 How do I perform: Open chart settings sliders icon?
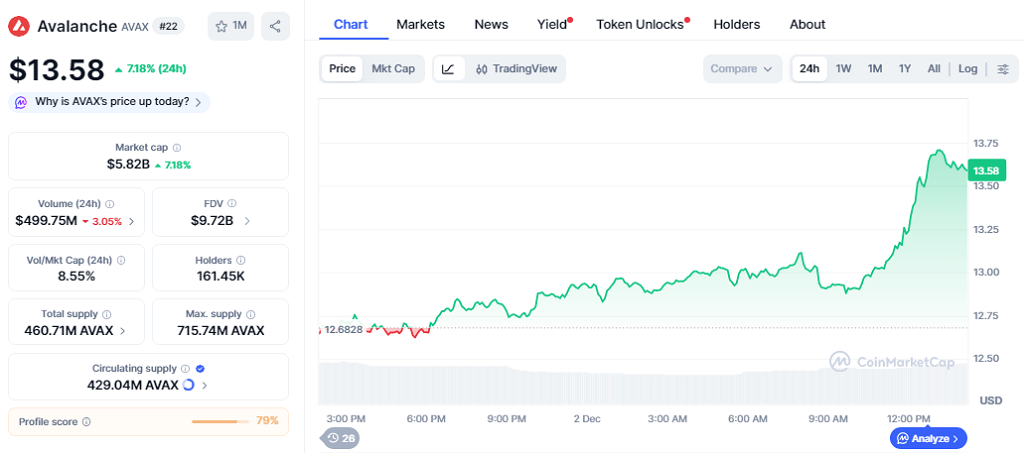pyautogui.click(x=1003, y=69)
